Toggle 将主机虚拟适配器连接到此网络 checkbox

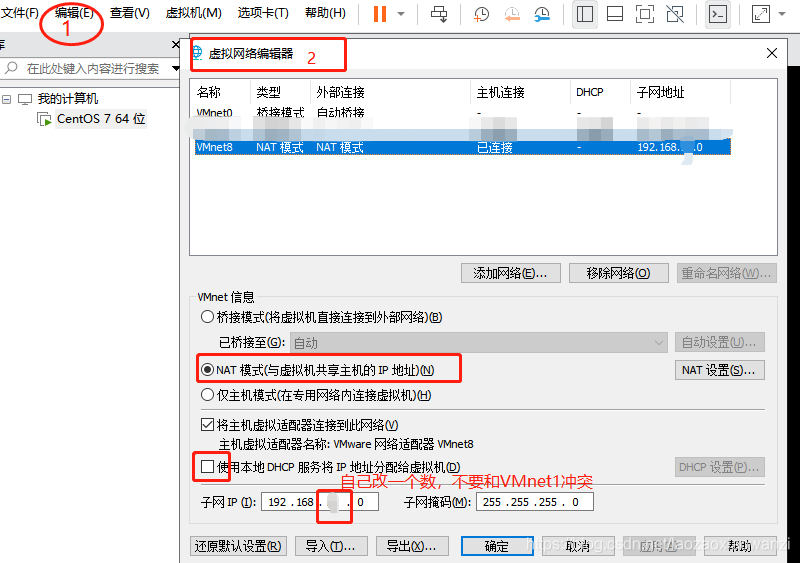click(x=207, y=425)
